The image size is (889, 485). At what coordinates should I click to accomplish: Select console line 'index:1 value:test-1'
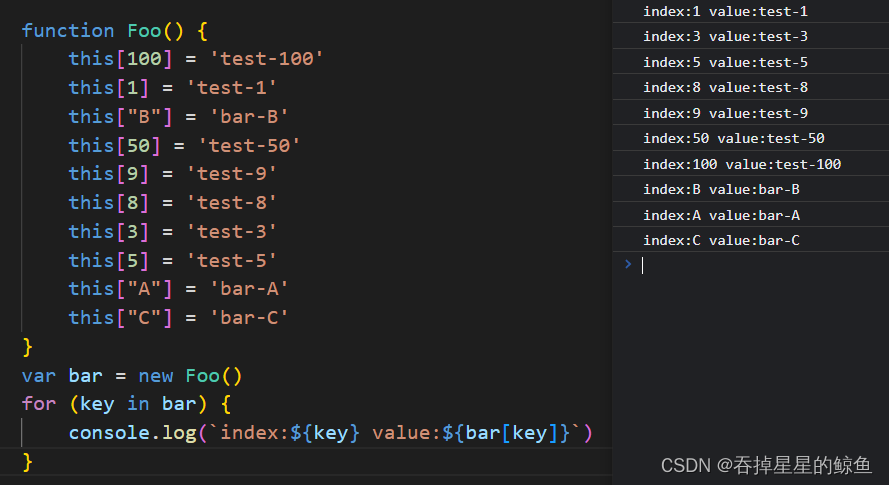coord(725,11)
